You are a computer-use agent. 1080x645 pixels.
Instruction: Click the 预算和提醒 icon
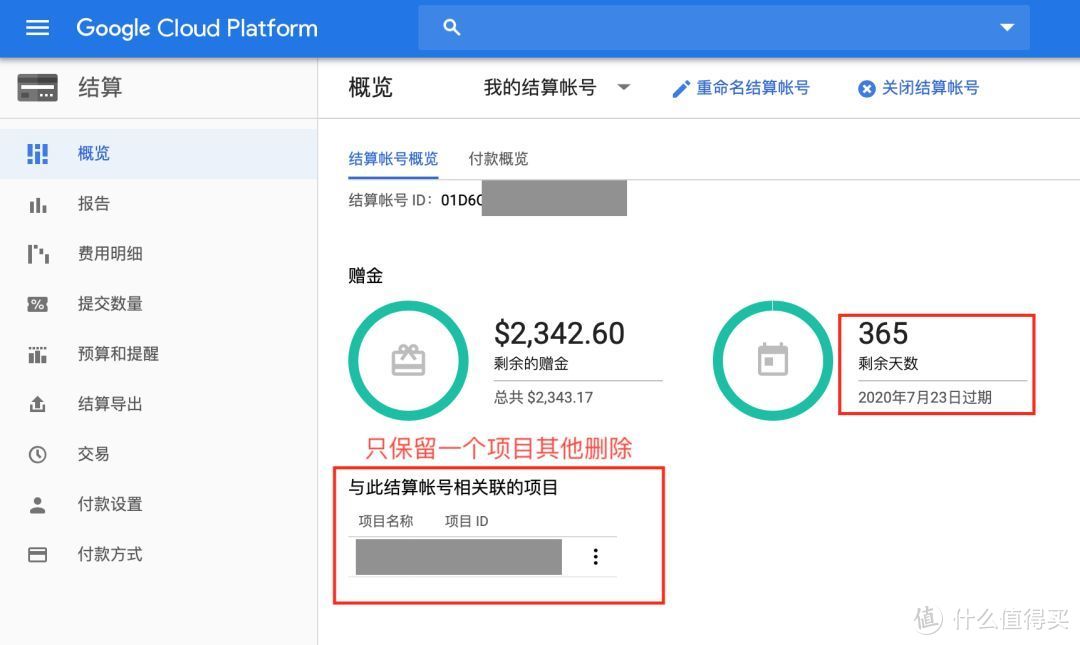tap(37, 354)
